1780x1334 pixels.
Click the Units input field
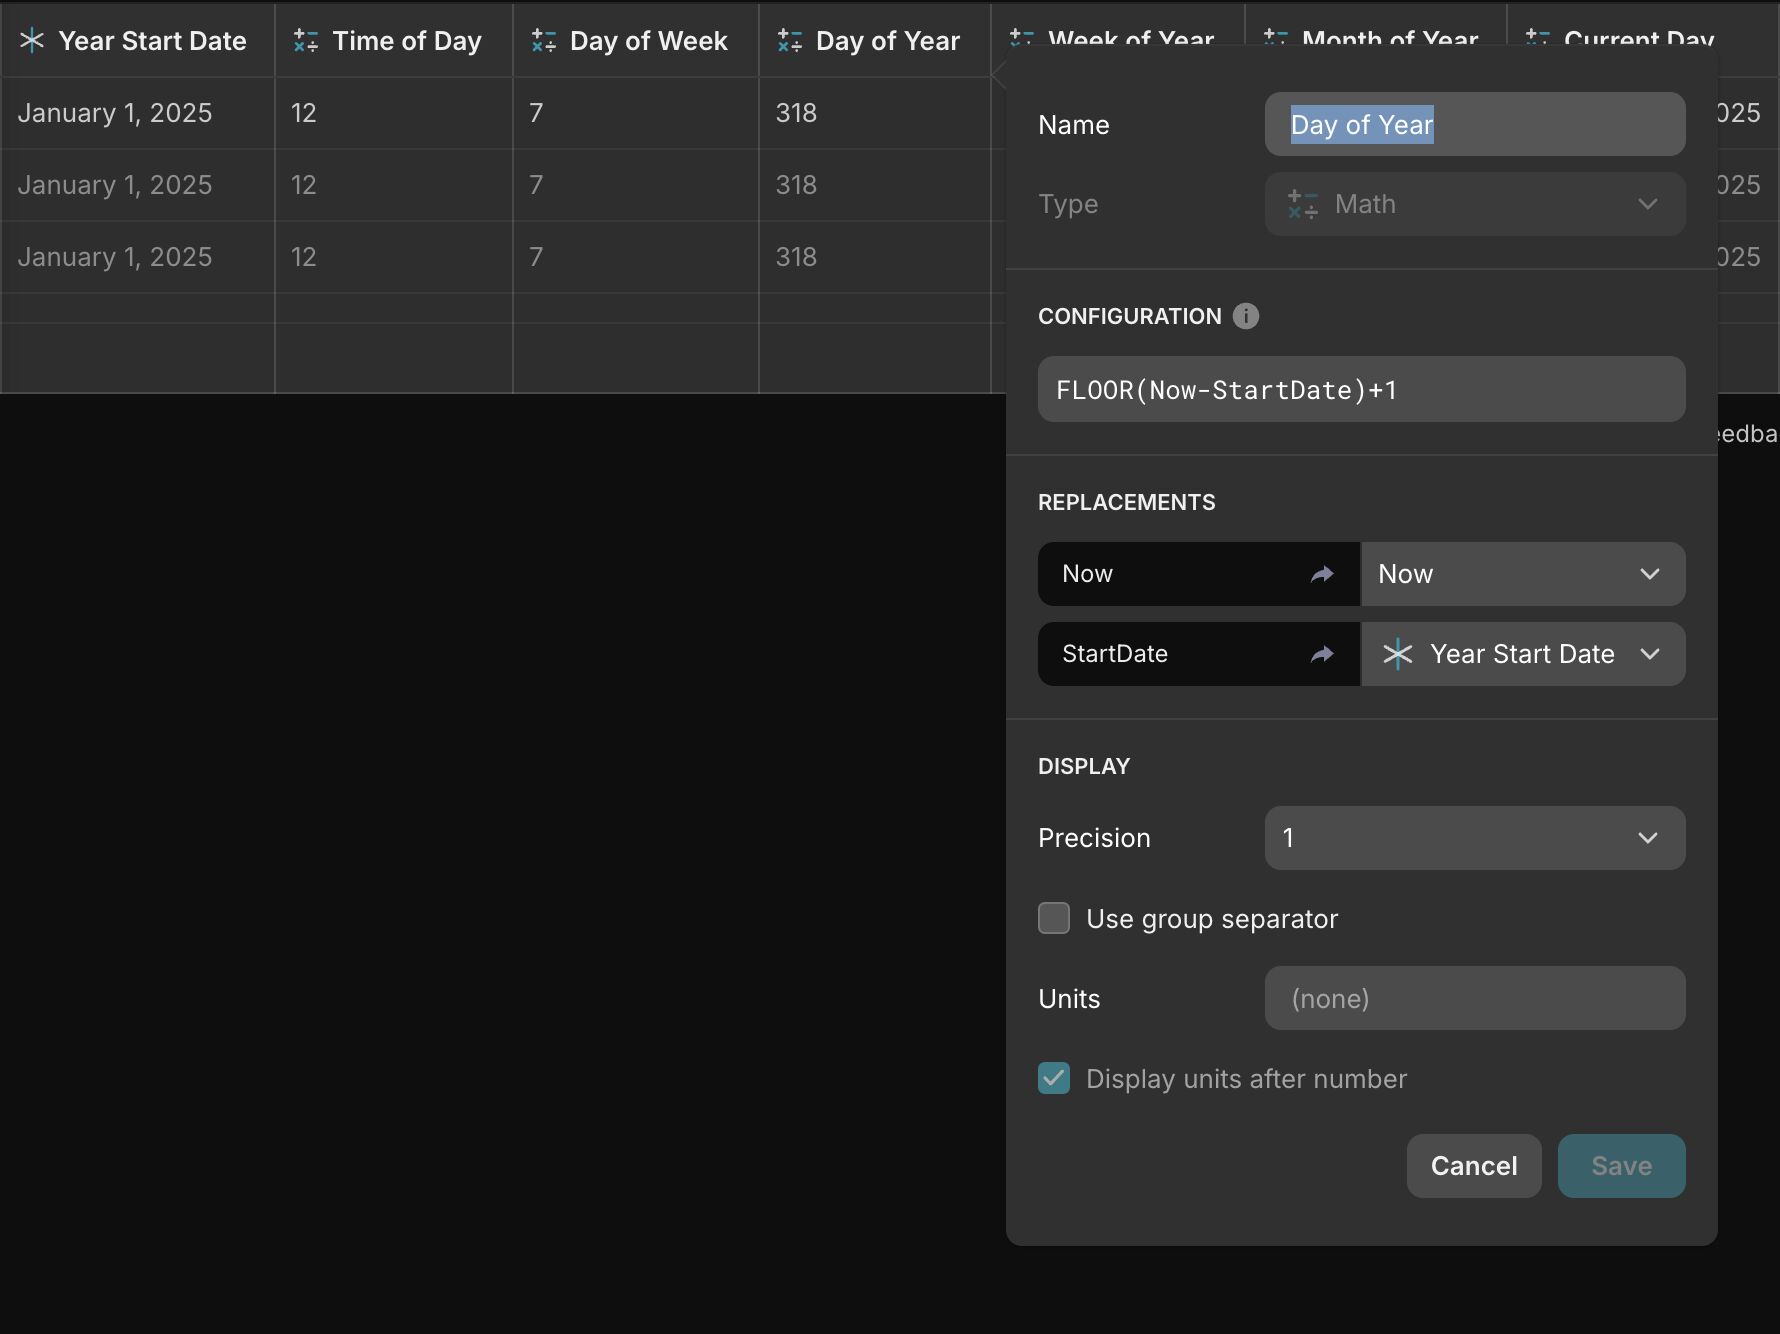(x=1475, y=998)
